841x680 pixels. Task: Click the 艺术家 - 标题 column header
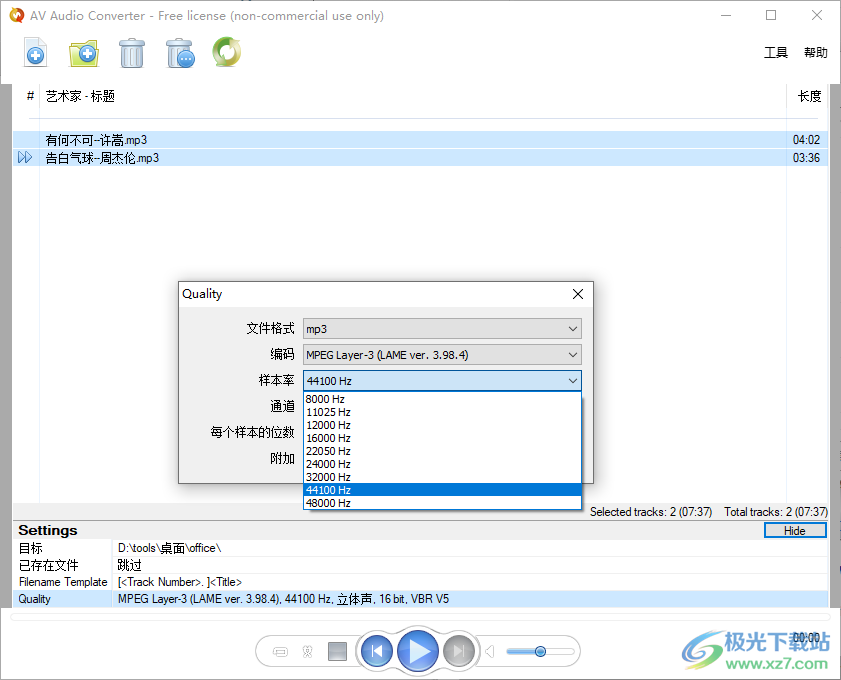click(x=80, y=96)
